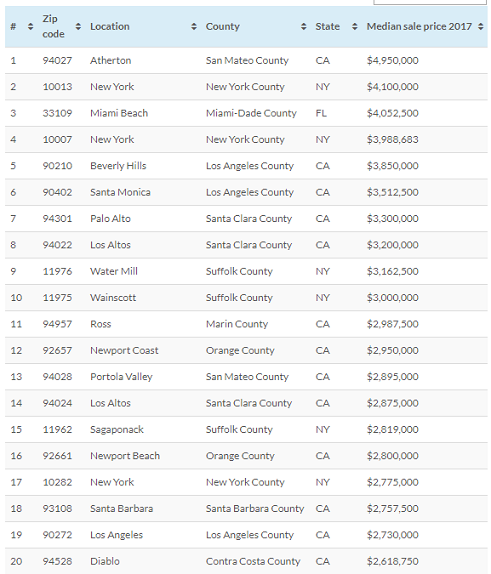Click State column sort arrows icon
This screenshot has height=574, width=491.
(x=354, y=26)
